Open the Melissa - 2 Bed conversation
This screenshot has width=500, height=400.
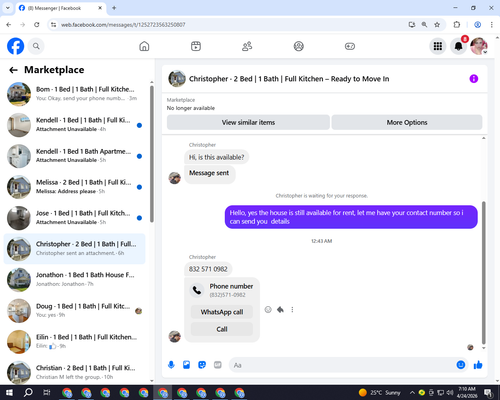[x=75, y=187]
